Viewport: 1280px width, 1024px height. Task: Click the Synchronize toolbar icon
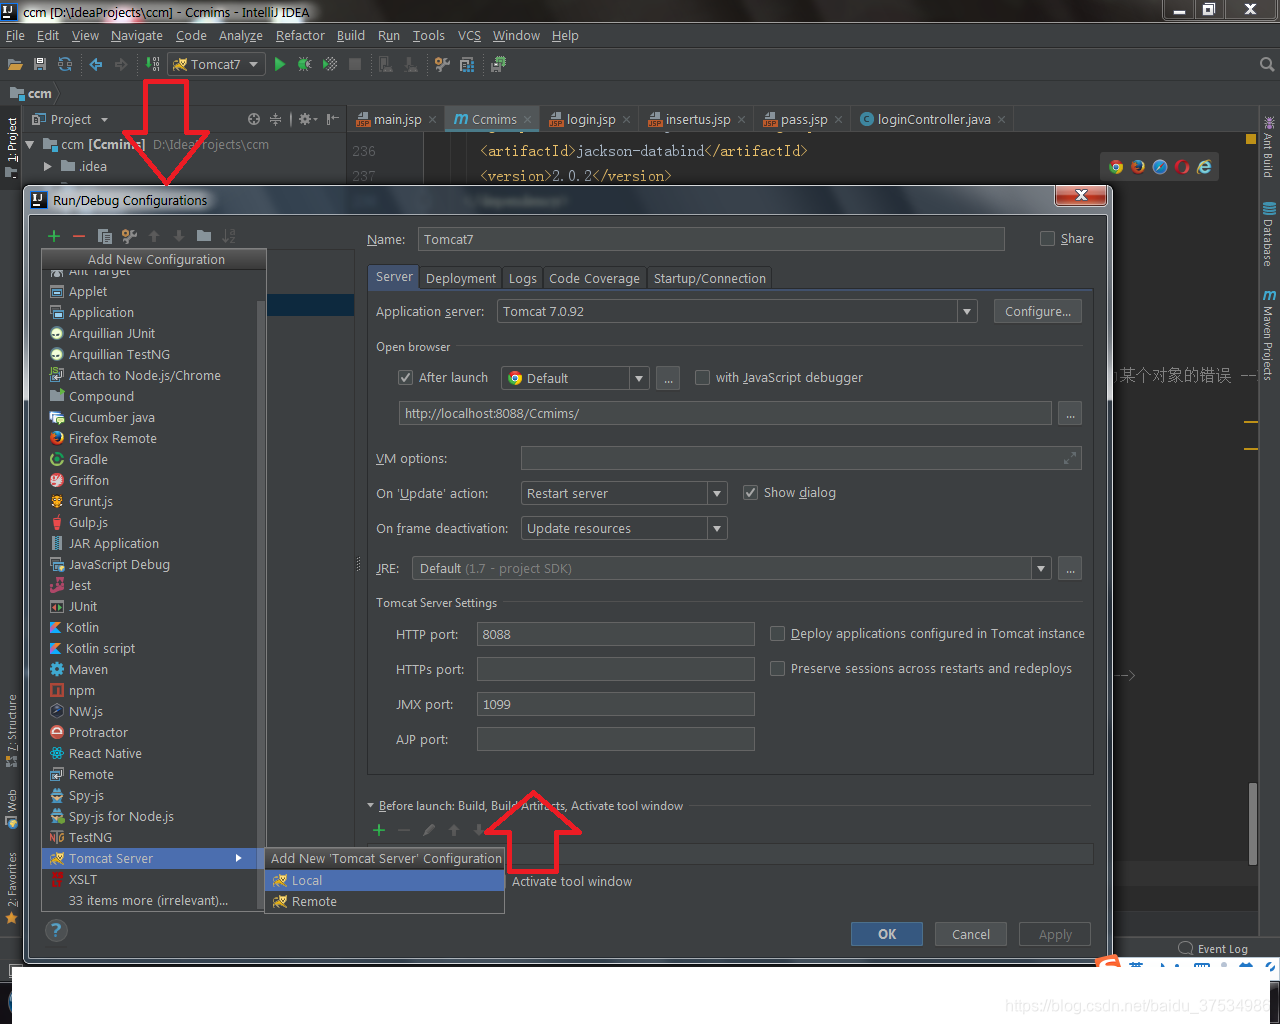pyautogui.click(x=65, y=64)
